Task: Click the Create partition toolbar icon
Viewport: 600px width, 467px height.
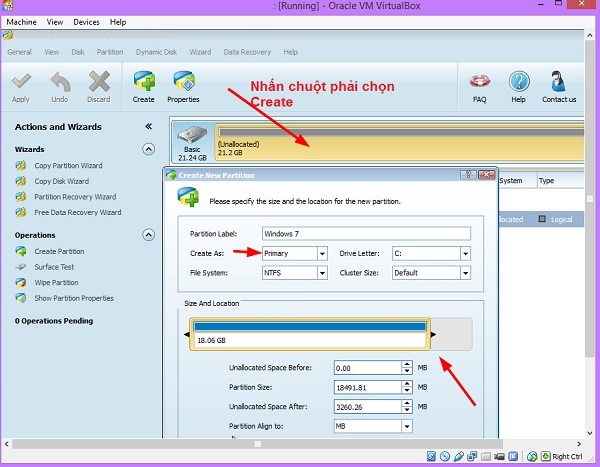Action: (144, 81)
